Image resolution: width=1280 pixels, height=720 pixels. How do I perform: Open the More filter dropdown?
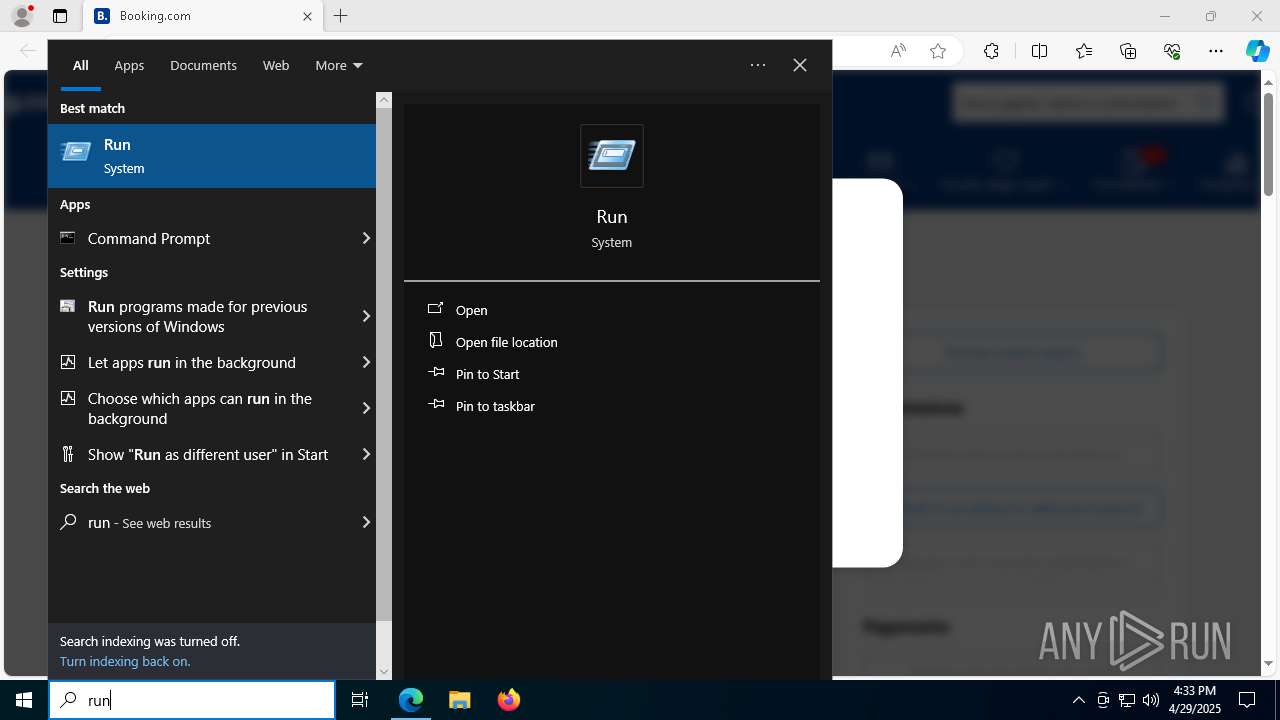click(x=339, y=65)
